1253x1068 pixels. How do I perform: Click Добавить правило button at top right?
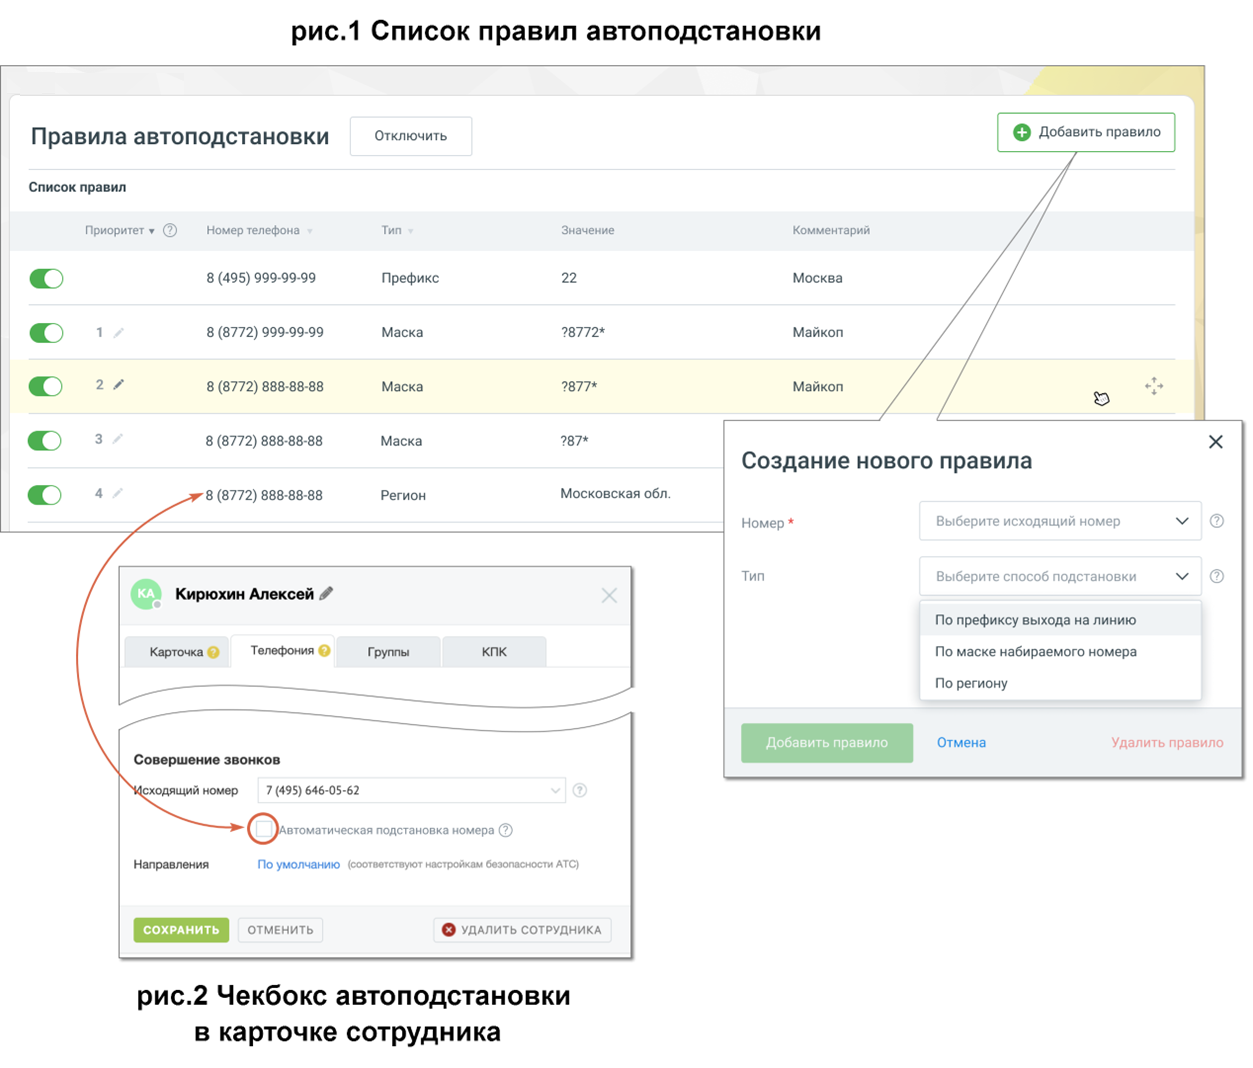[x=1086, y=132]
